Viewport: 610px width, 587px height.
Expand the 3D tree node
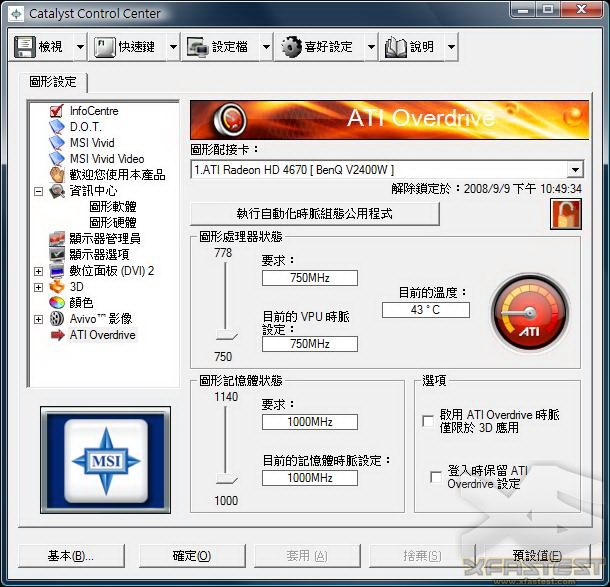[39, 287]
